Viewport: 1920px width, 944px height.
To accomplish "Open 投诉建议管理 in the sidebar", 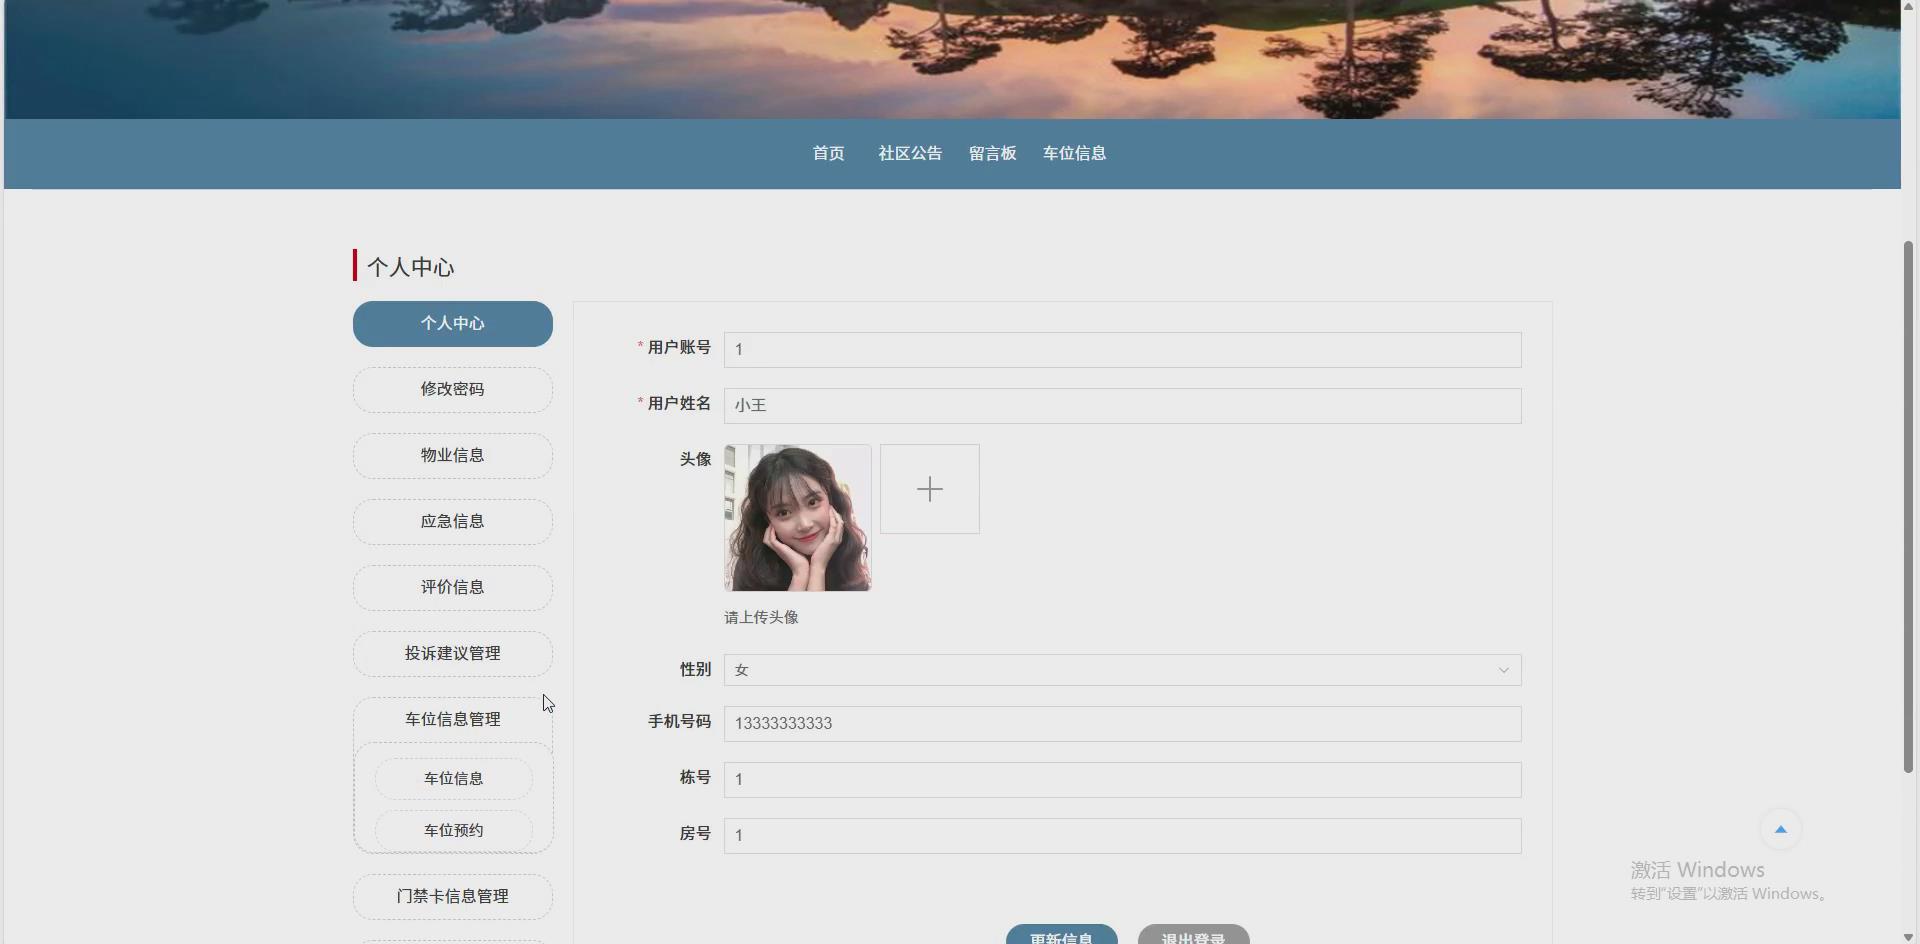I will point(452,653).
